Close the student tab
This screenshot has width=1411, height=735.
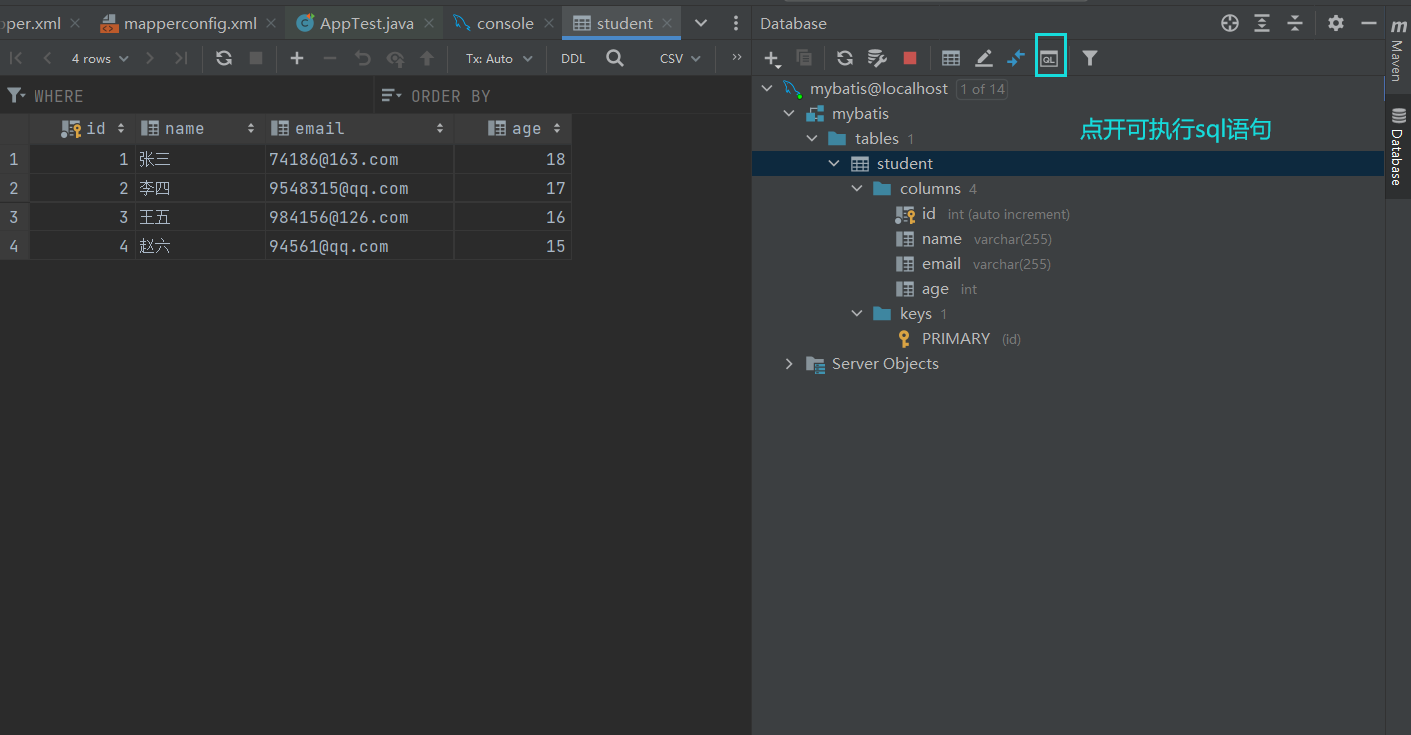click(668, 23)
